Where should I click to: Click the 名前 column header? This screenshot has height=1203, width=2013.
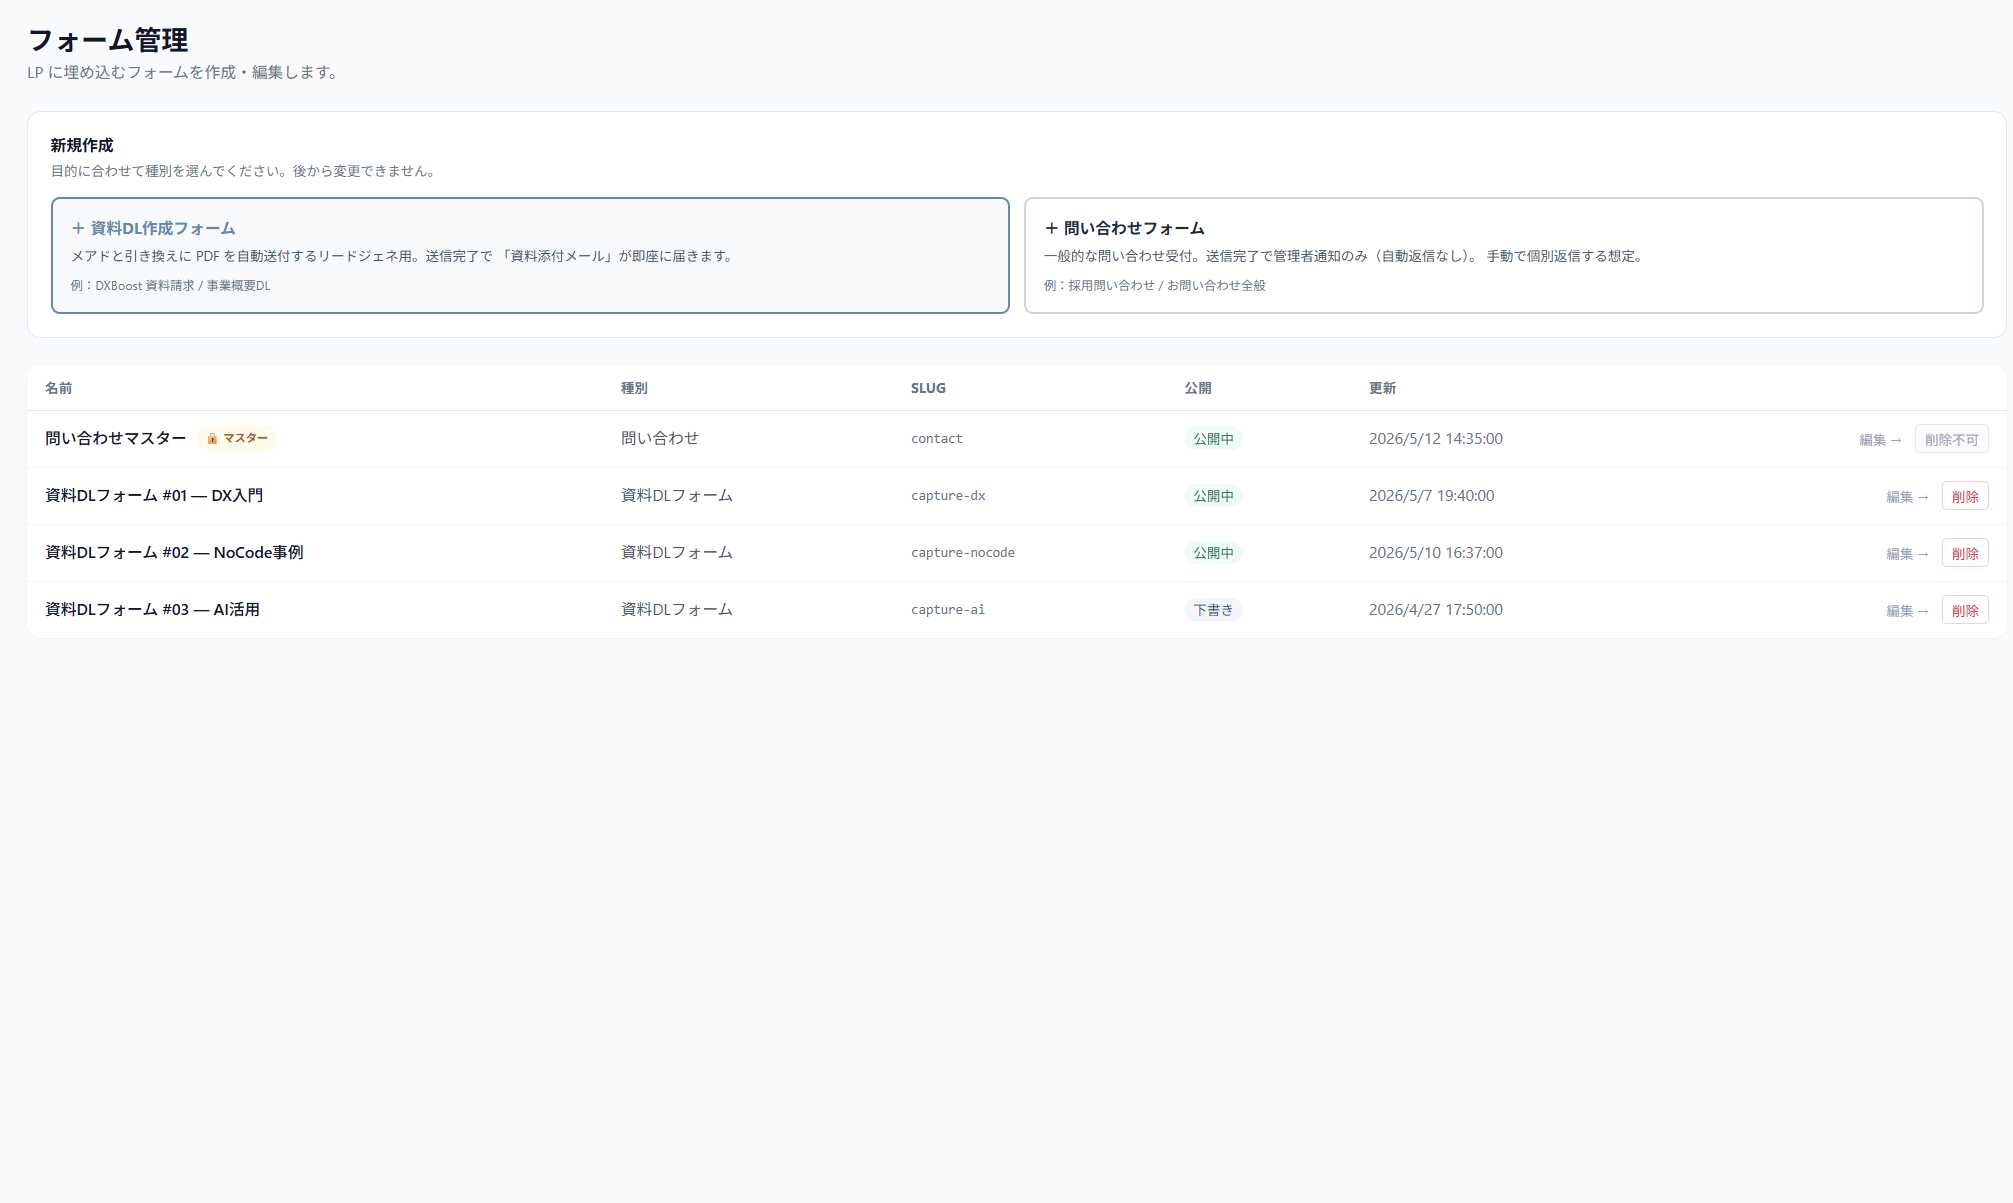click(x=58, y=388)
